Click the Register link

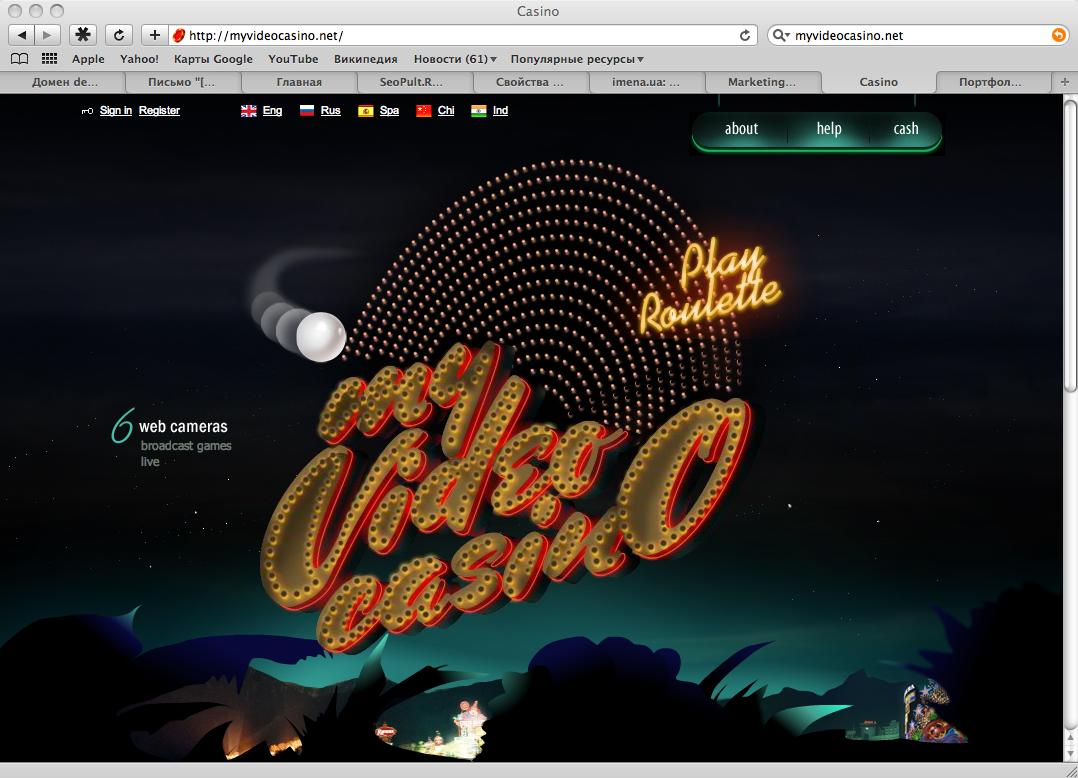pyautogui.click(x=160, y=111)
